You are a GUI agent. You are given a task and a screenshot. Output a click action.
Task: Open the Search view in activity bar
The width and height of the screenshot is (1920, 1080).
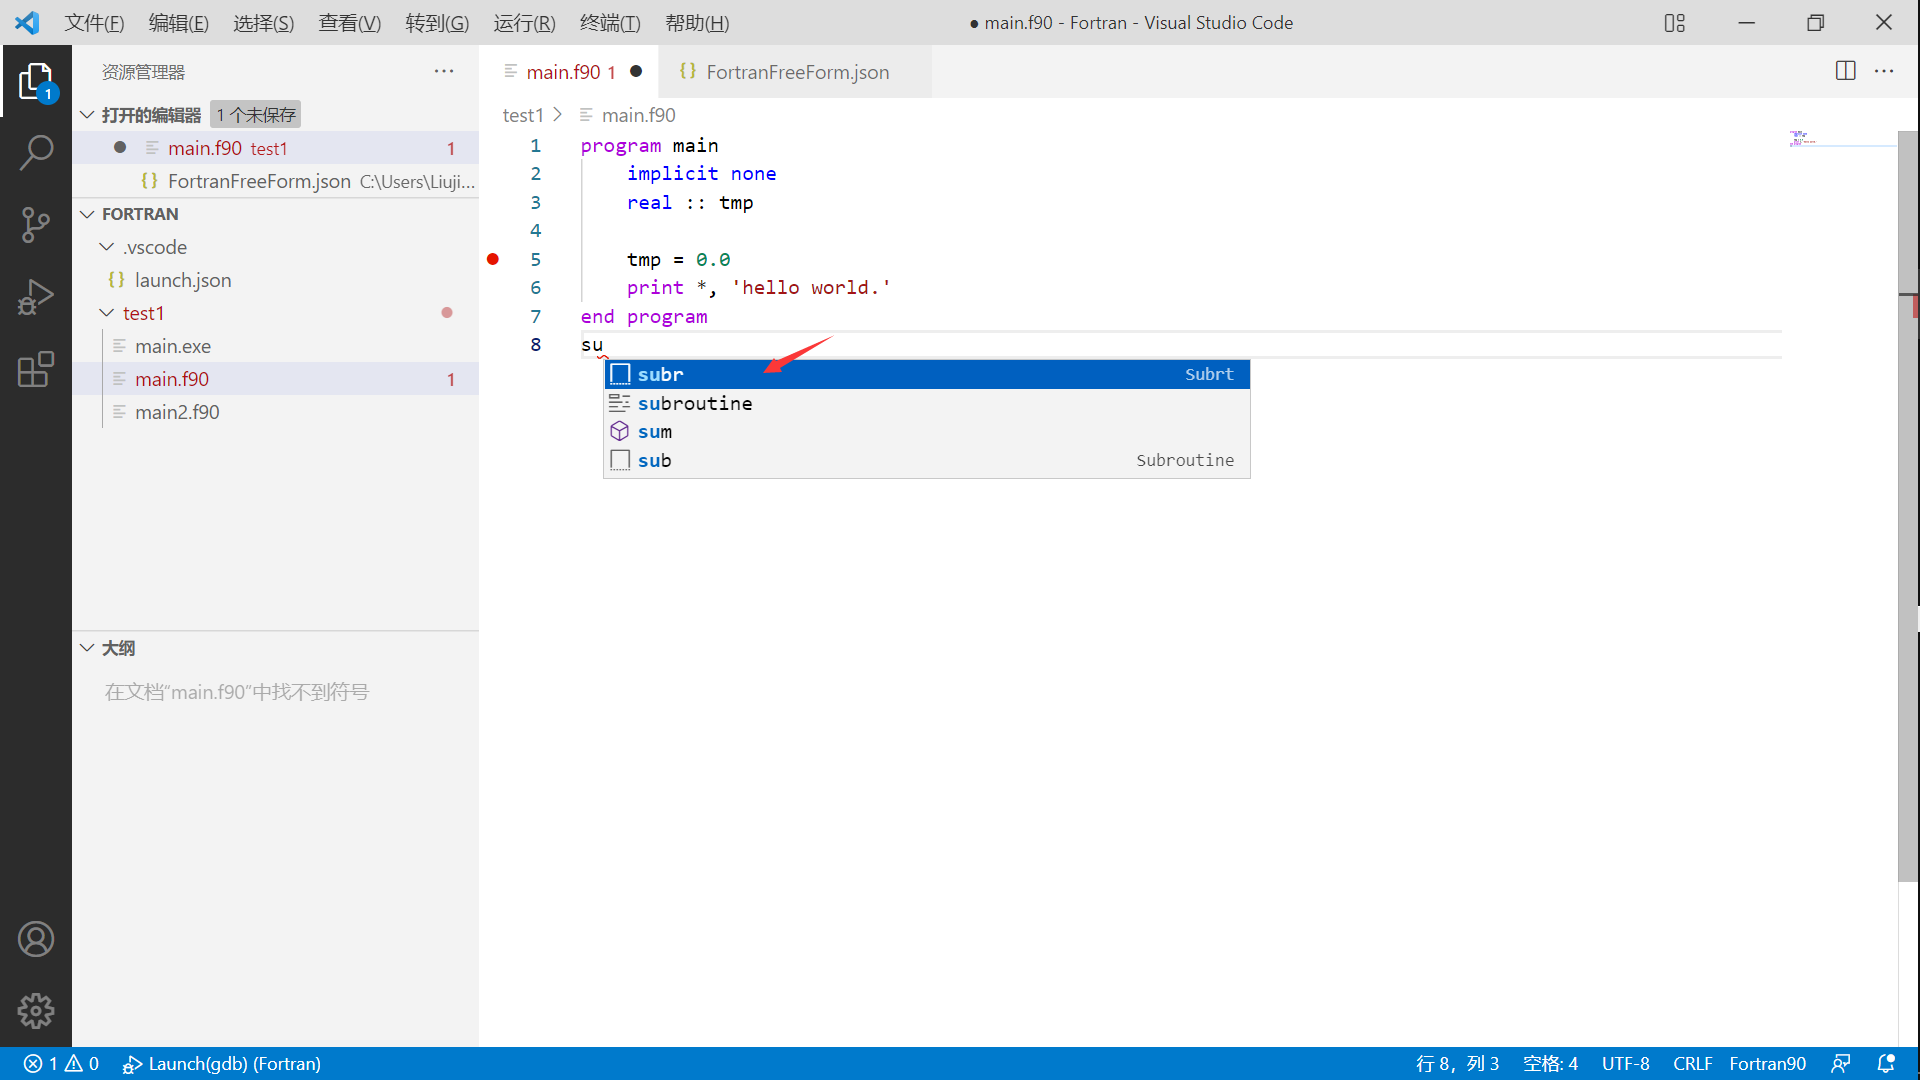pos(36,153)
